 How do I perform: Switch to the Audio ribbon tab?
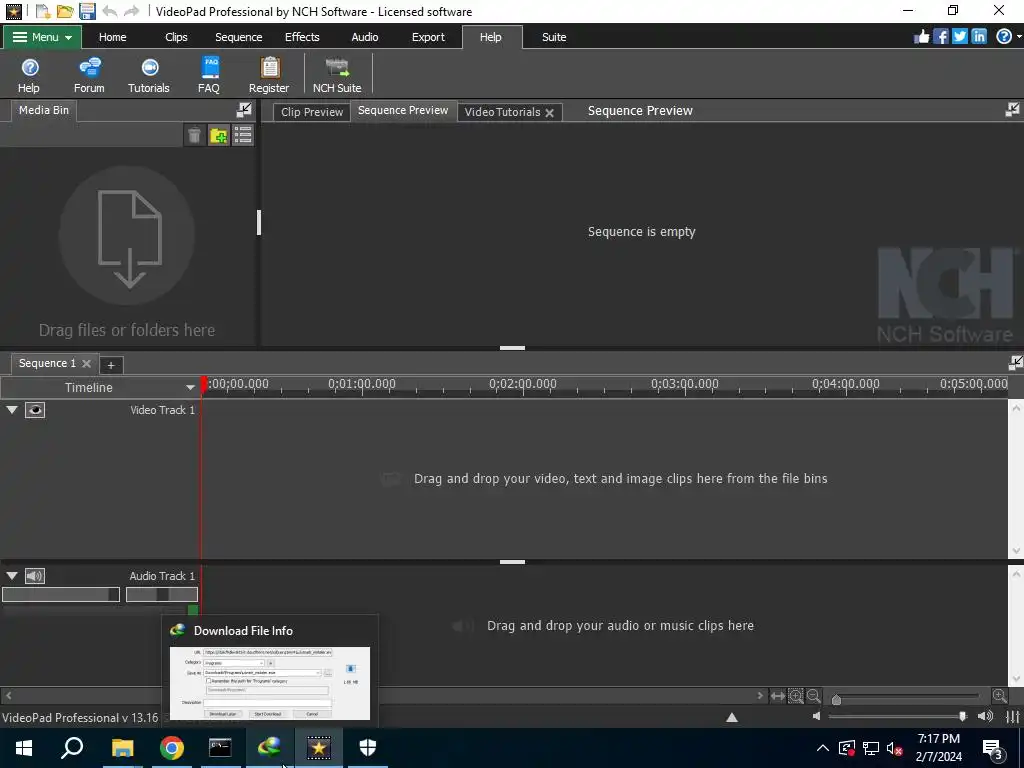(364, 37)
